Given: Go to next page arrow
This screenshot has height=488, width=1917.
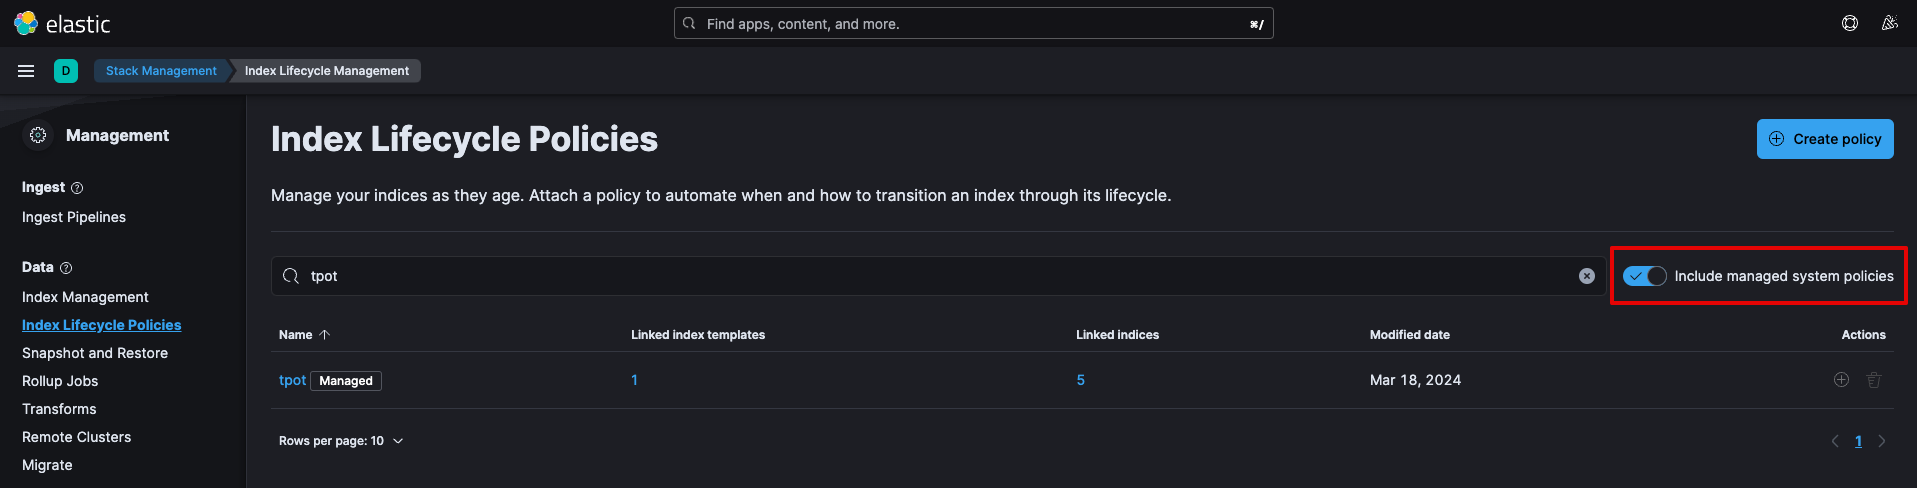Looking at the screenshot, I should [1882, 441].
